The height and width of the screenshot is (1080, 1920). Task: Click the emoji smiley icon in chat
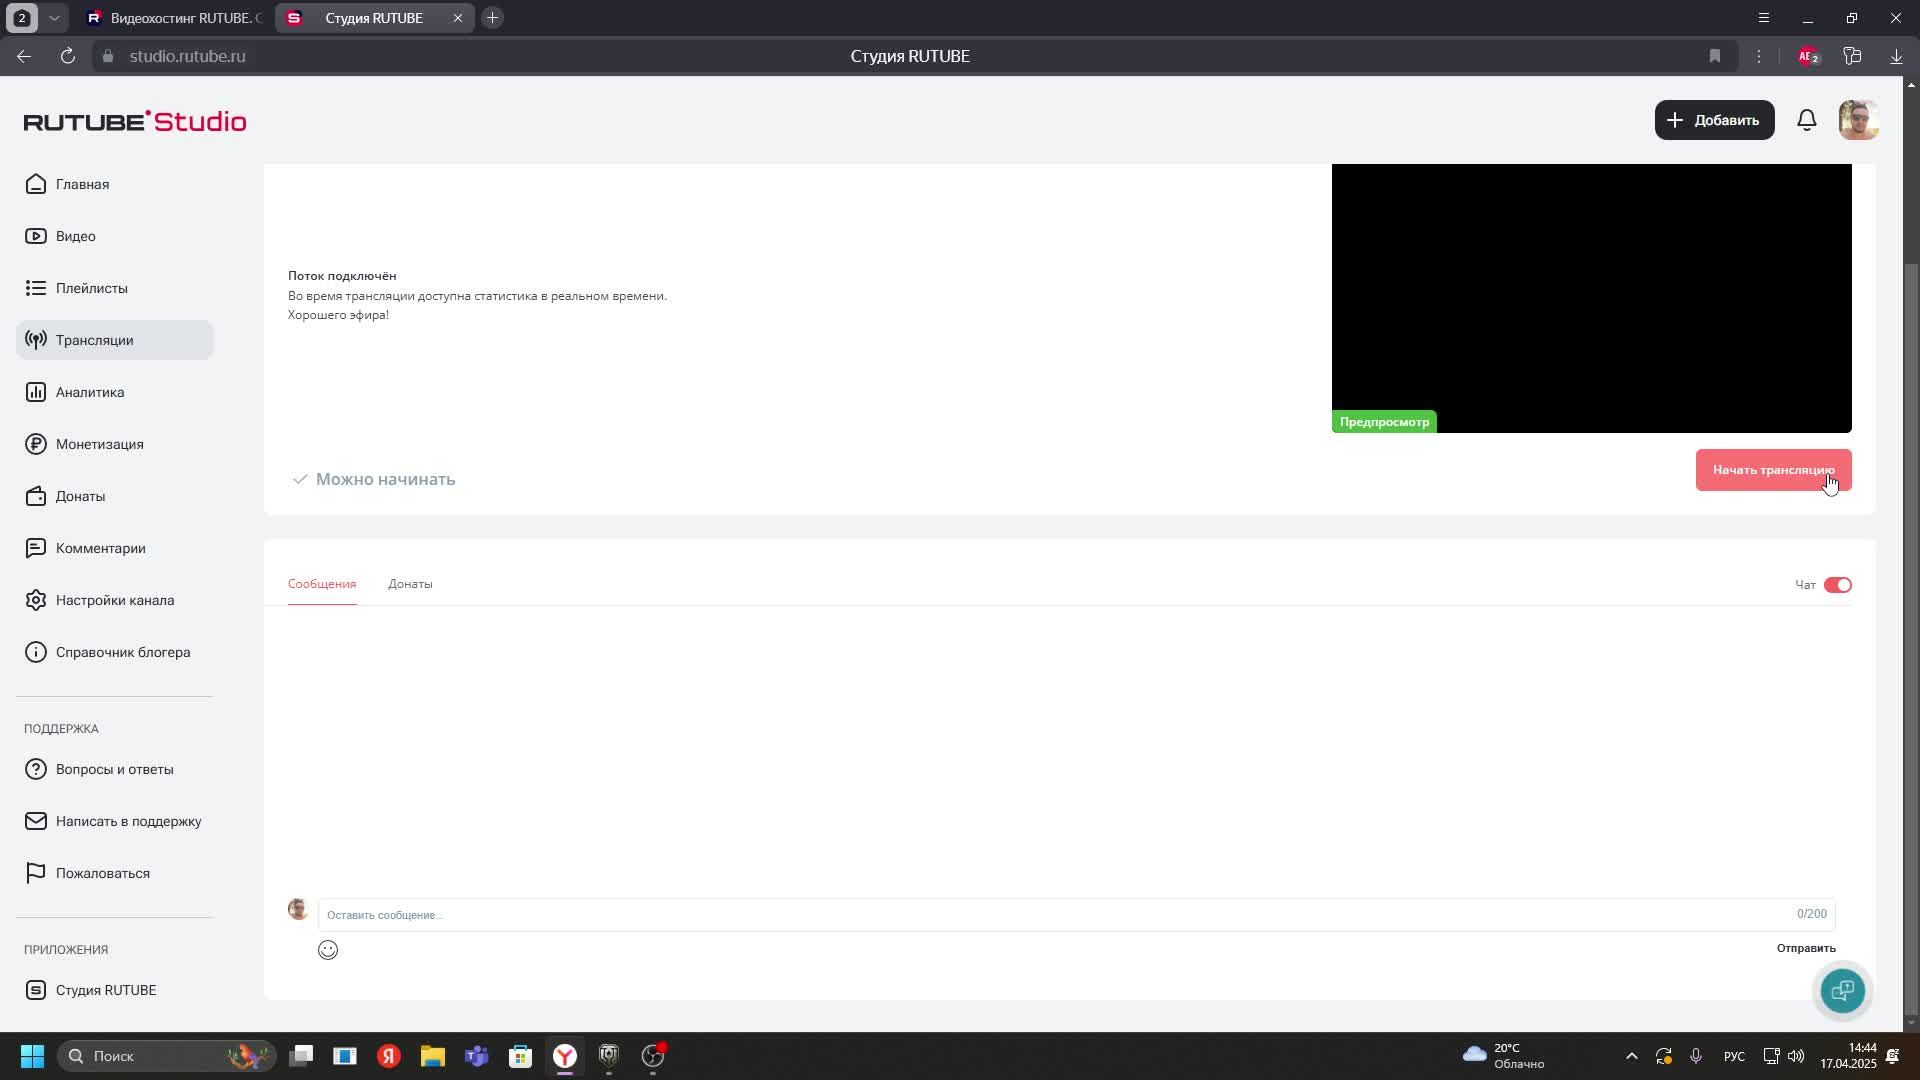point(328,950)
